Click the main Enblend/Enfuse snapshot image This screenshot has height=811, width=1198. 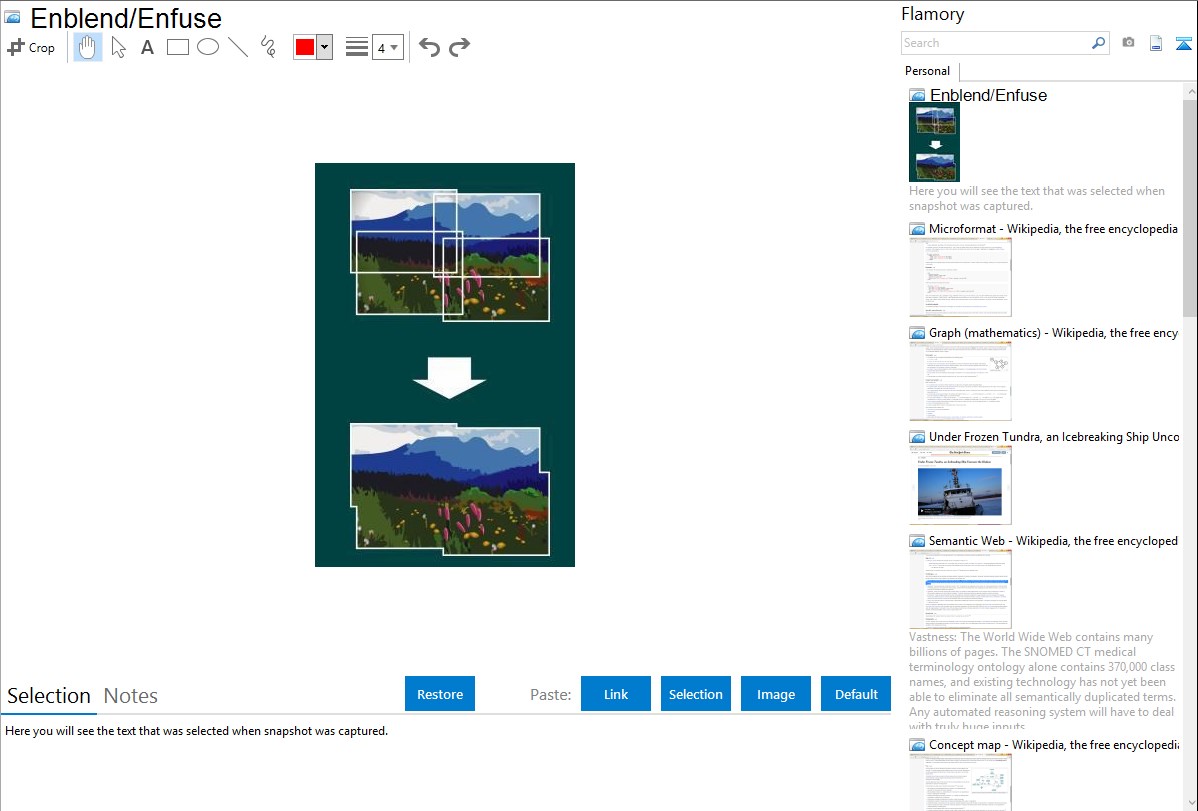(445, 365)
